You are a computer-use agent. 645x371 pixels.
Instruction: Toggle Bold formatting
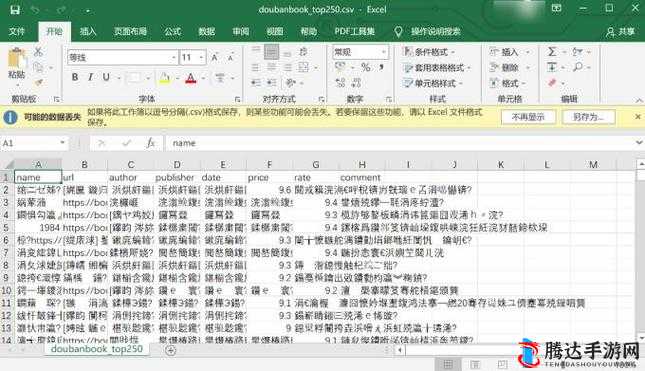pyautogui.click(x=75, y=77)
